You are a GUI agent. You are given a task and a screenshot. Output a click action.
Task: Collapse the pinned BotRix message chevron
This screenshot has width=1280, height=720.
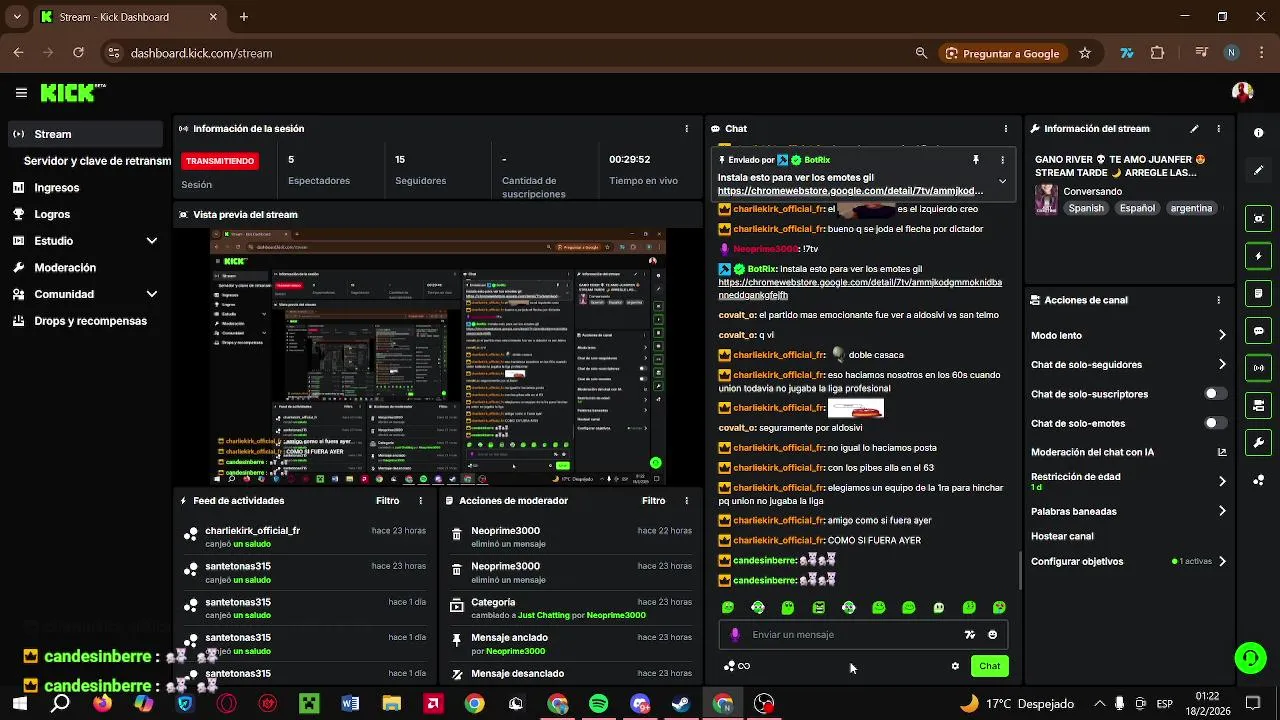point(1002,182)
